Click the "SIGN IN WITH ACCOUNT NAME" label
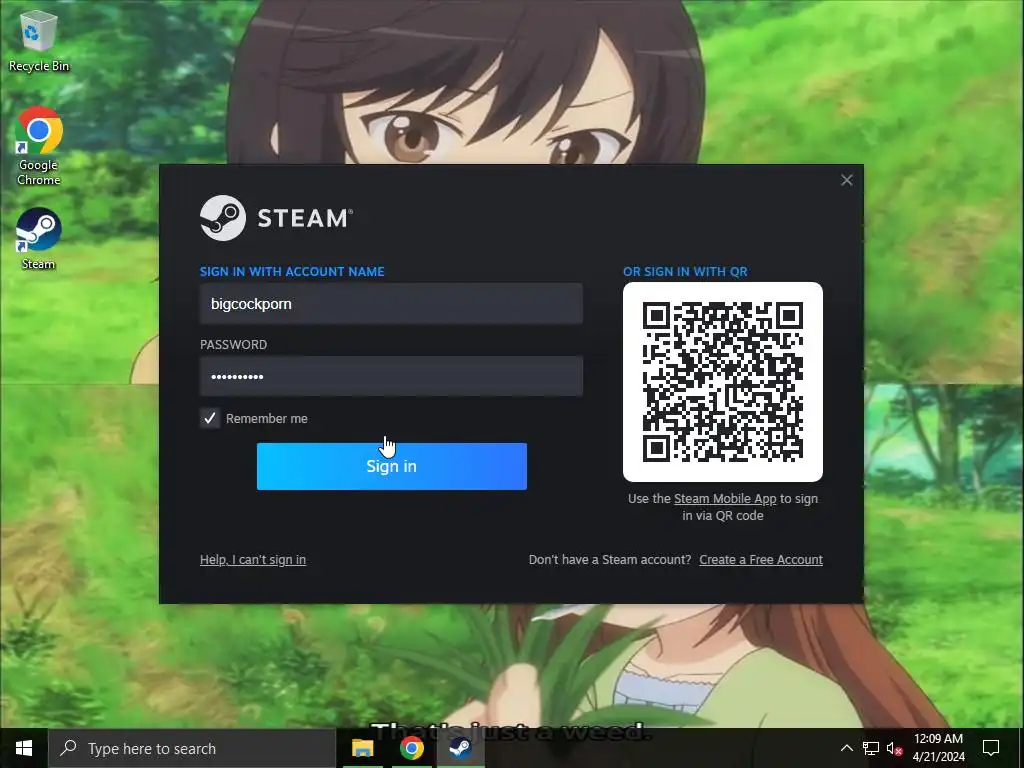 (x=292, y=272)
